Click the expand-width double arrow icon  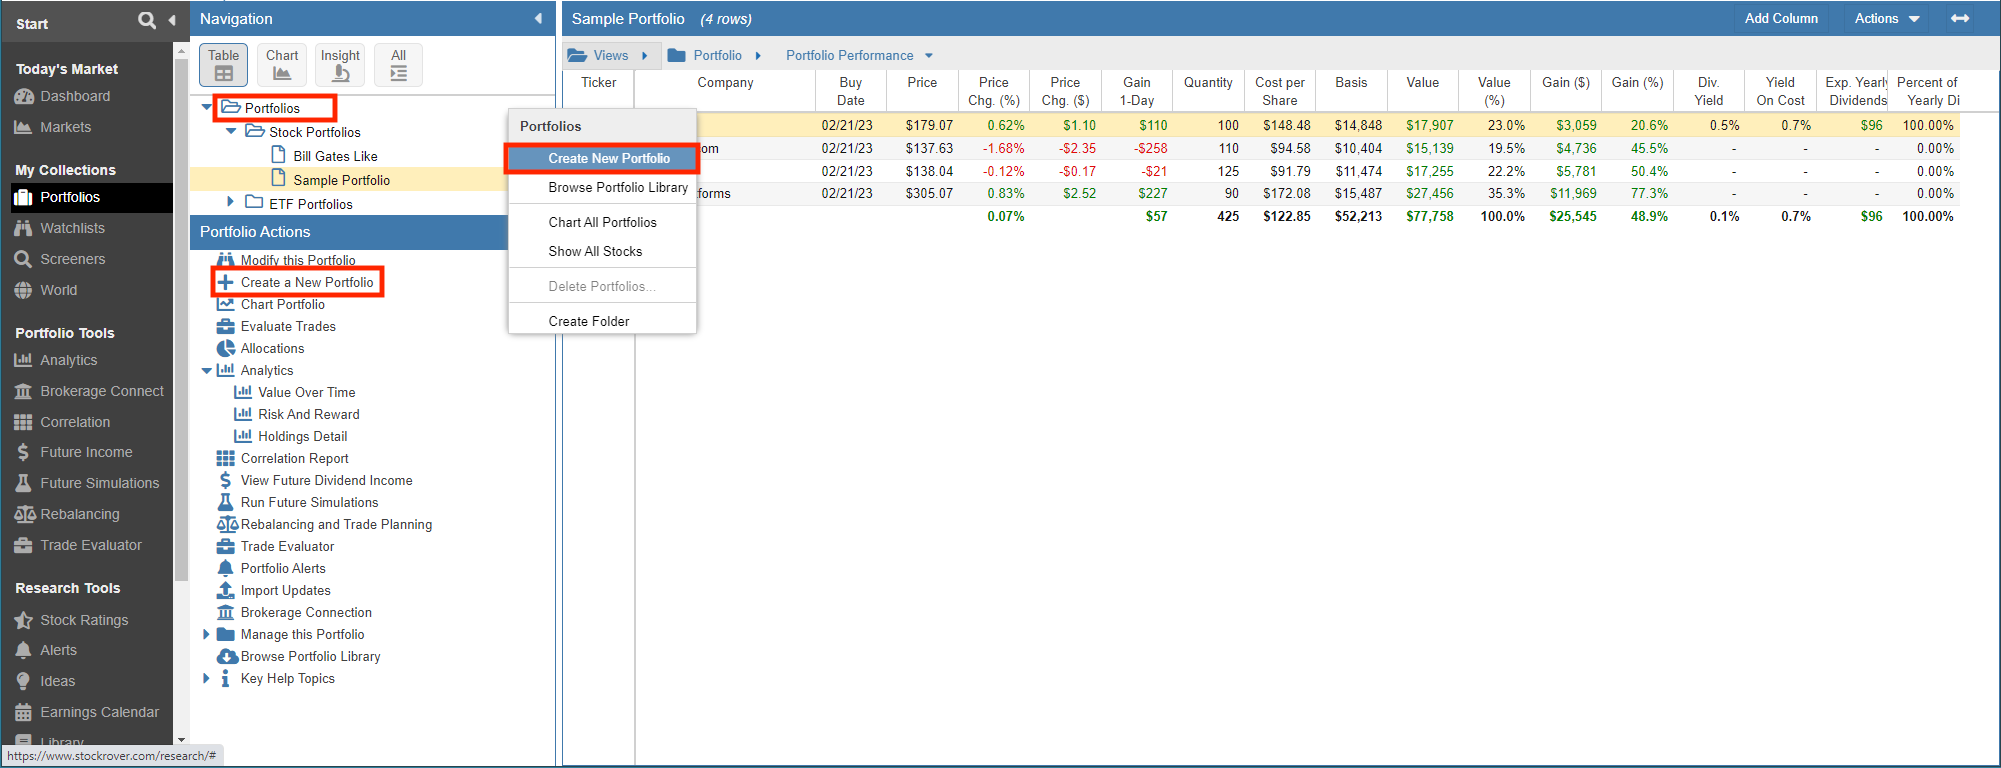pyautogui.click(x=1959, y=19)
